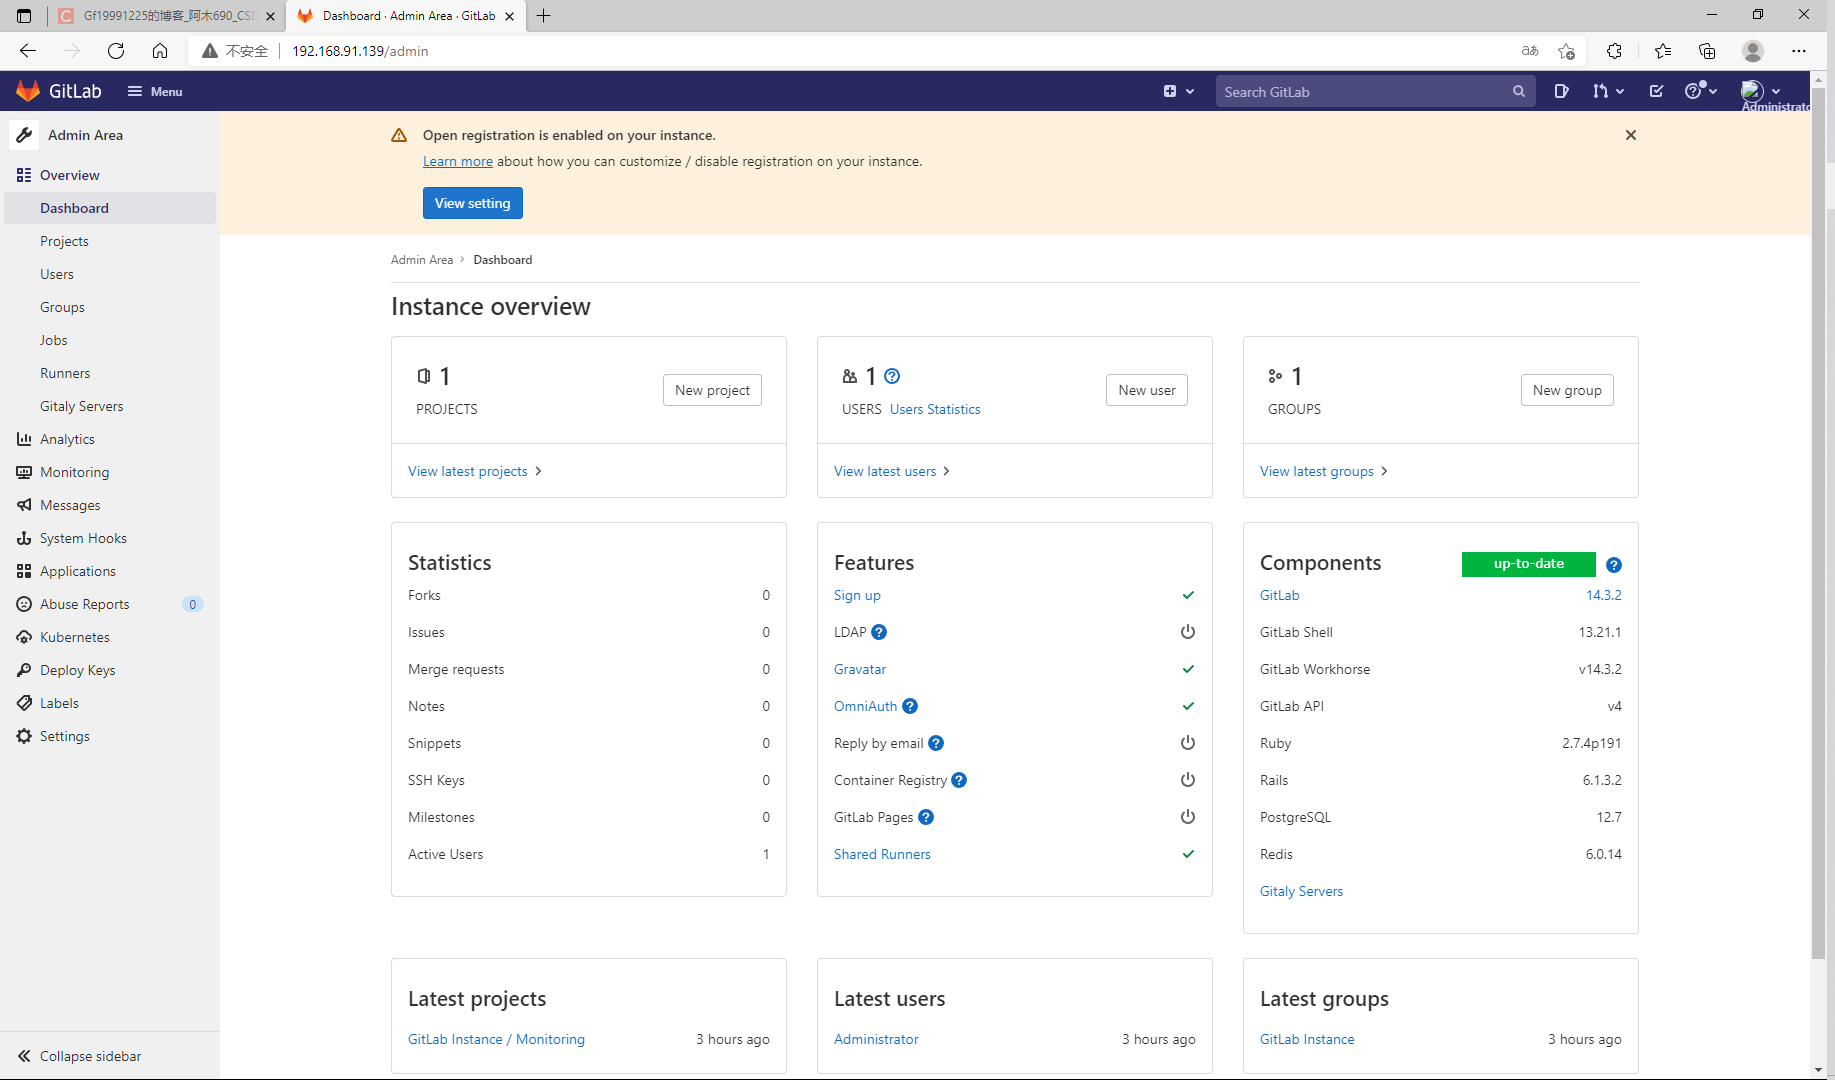Screen dimensions: 1835x1080
Task: Click the Messages megaphone icon
Action: tap(24, 505)
